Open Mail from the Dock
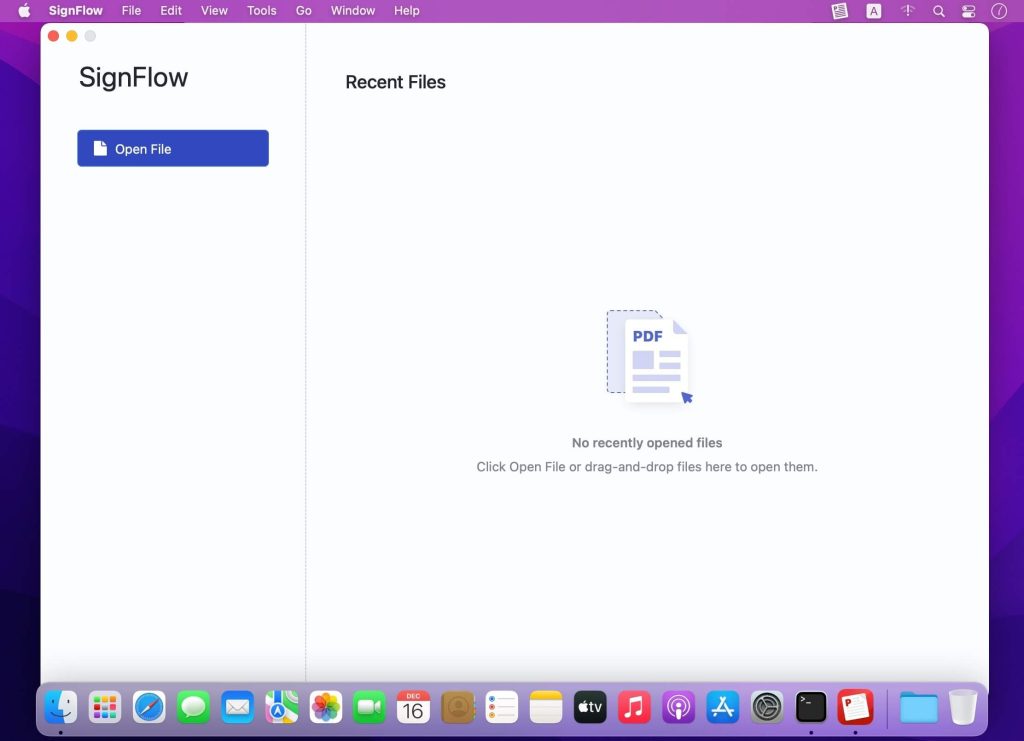This screenshot has height=741, width=1024. pyautogui.click(x=237, y=707)
